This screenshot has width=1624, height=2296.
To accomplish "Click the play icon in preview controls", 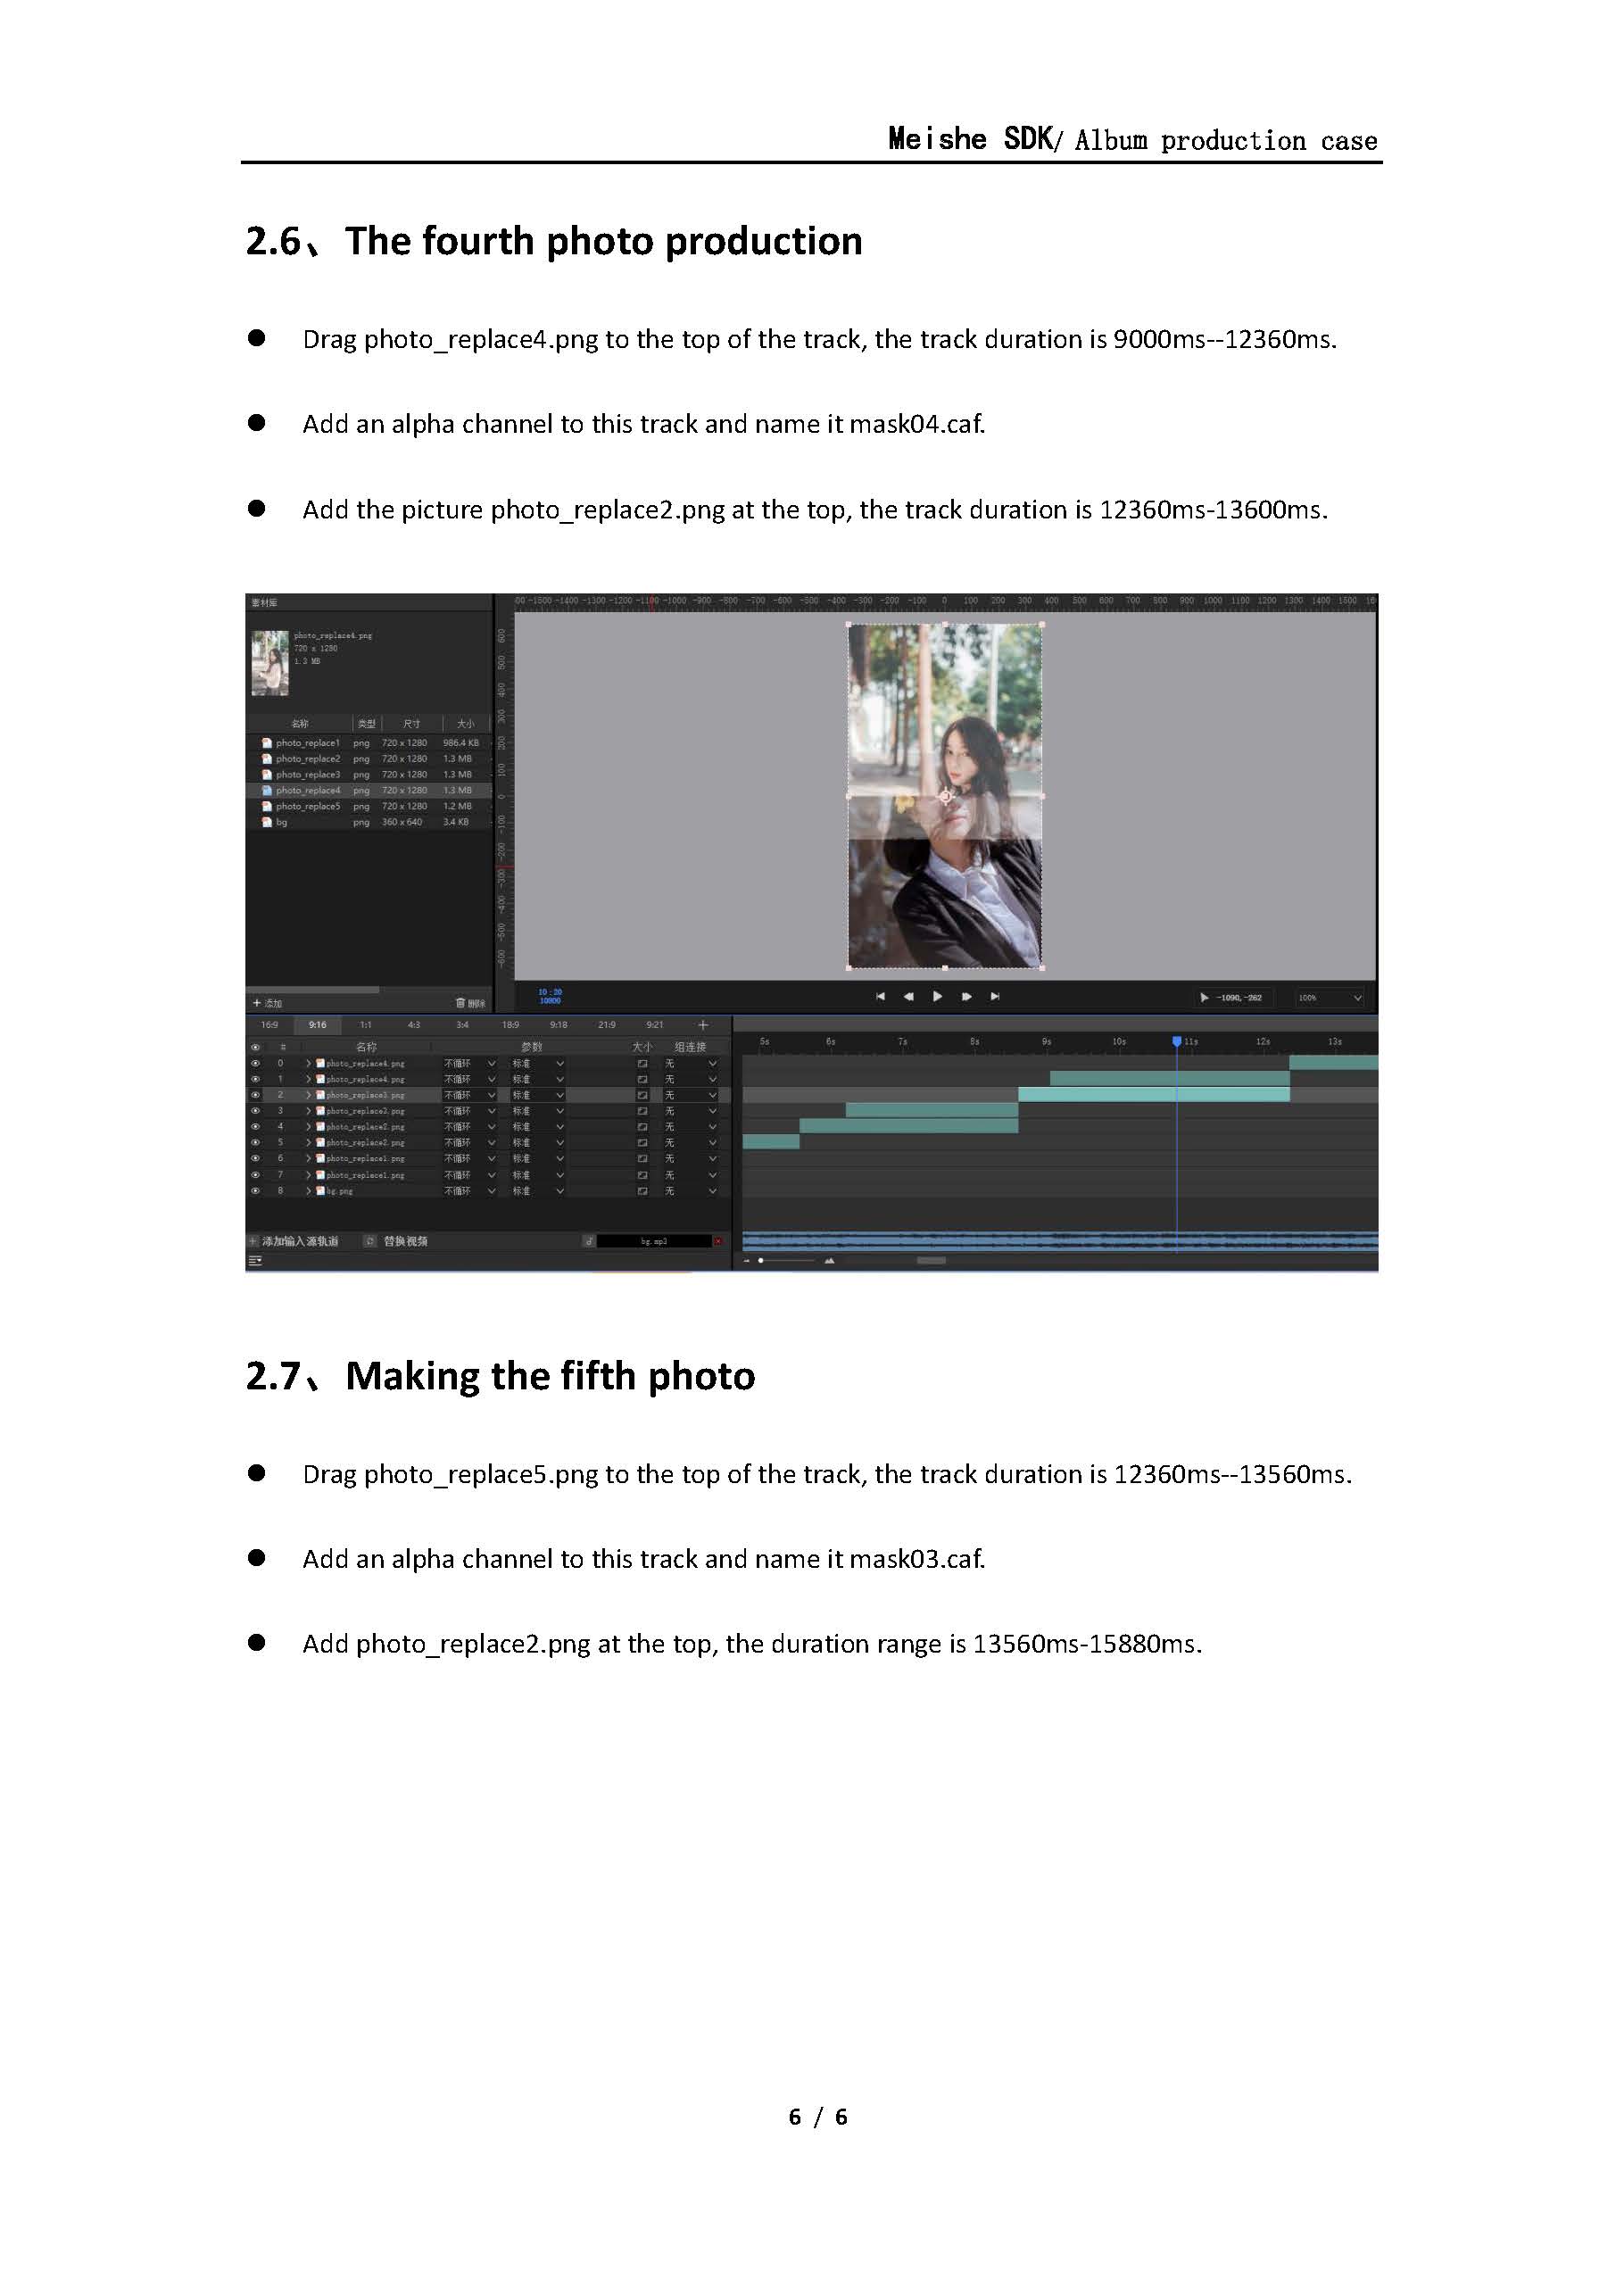I will pos(937,998).
